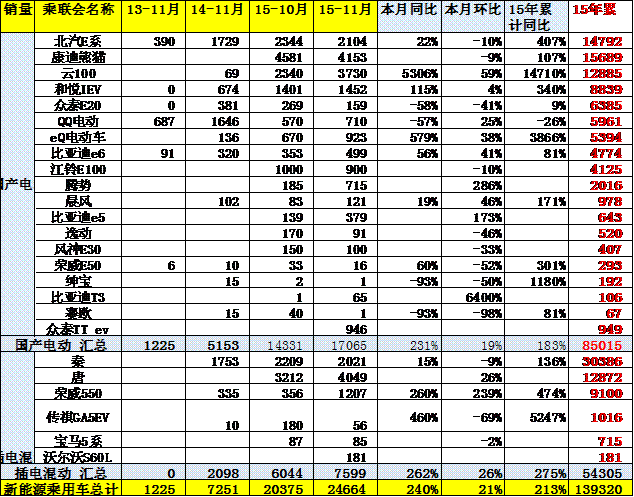Image resolution: width=634 pixels, height=497 pixels.
Task: Click the 213% total cumulative growth cell
Action: pyautogui.click(x=537, y=489)
